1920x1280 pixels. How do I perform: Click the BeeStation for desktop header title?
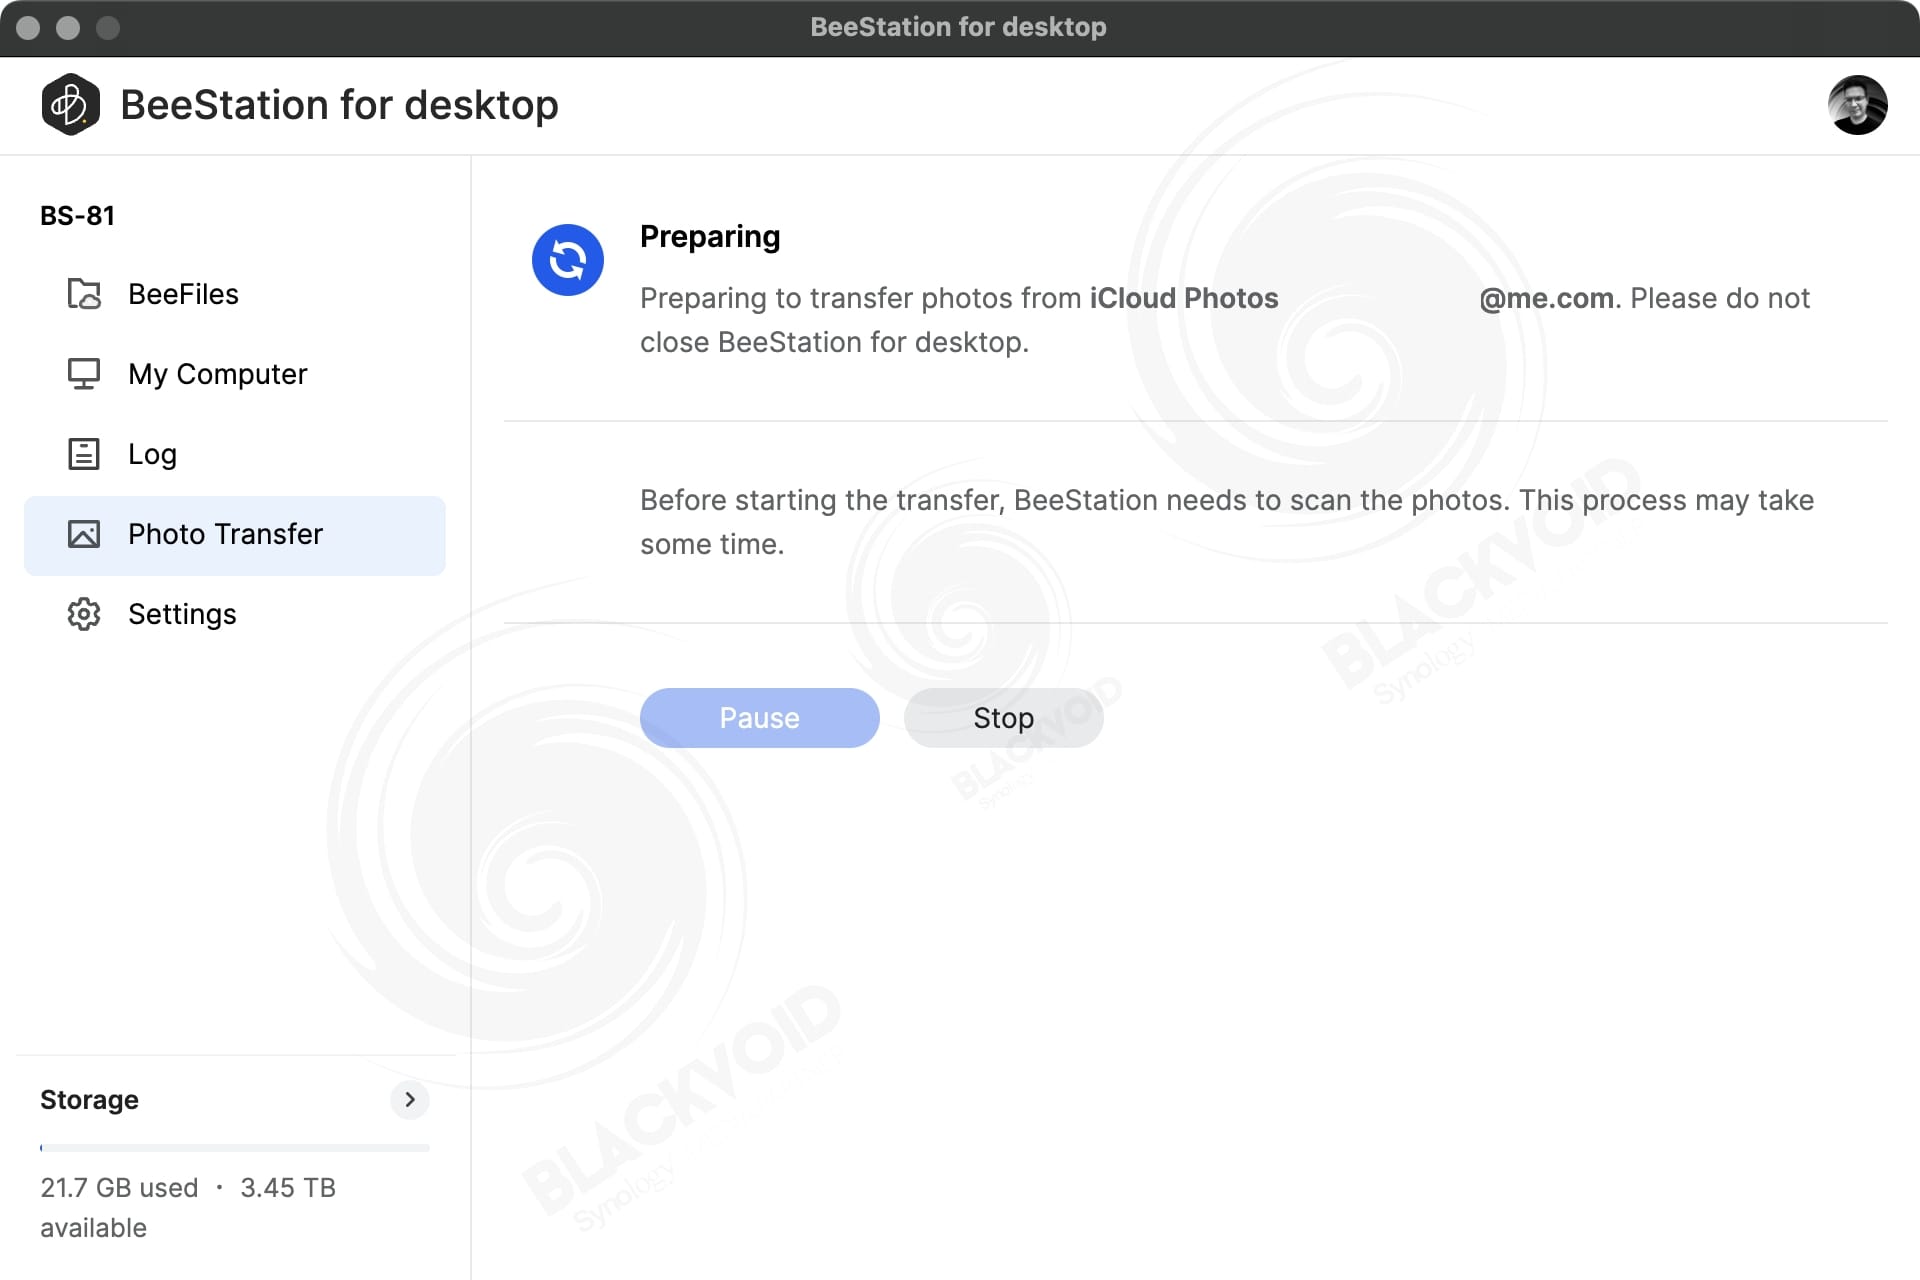pos(339,105)
